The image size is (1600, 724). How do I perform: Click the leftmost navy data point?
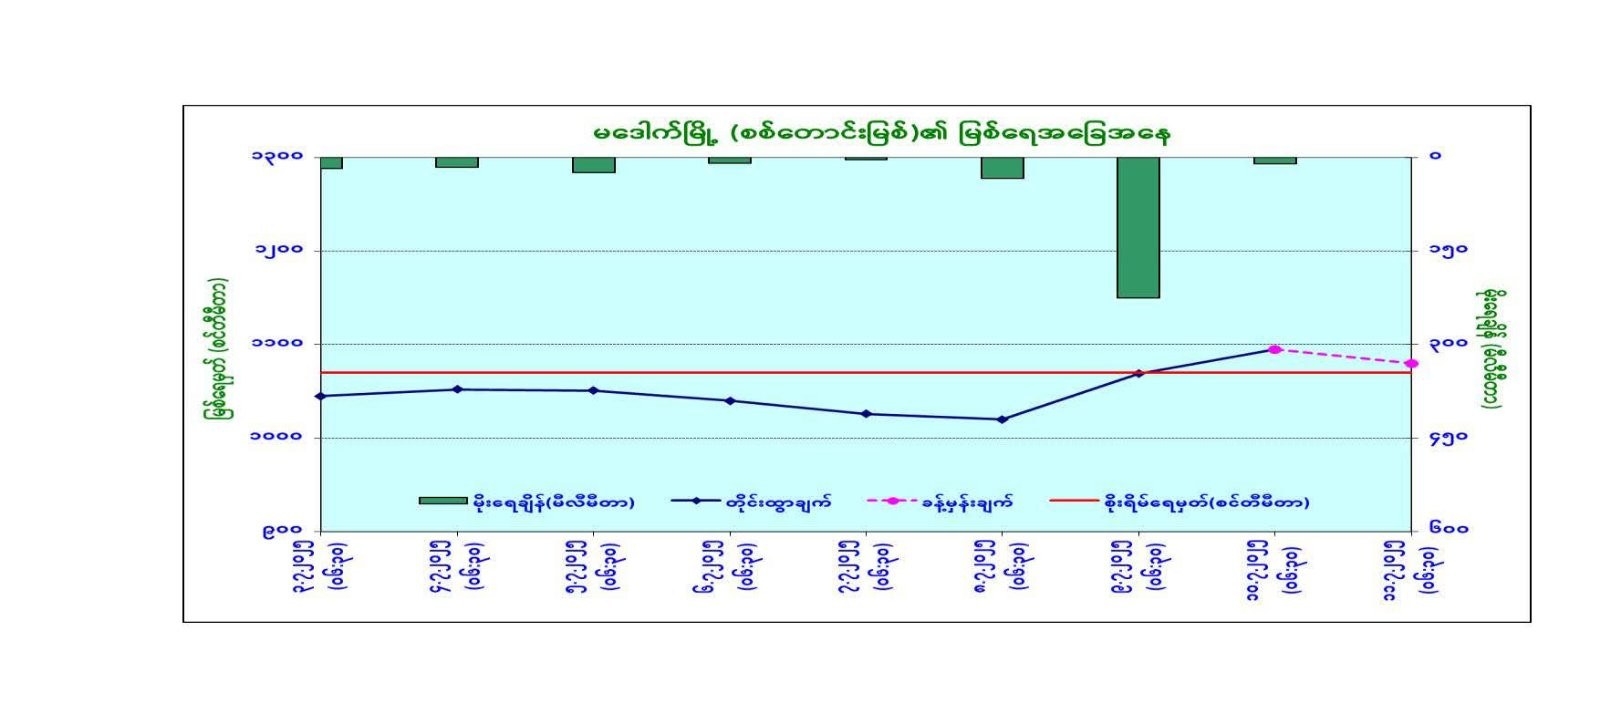(x=320, y=397)
